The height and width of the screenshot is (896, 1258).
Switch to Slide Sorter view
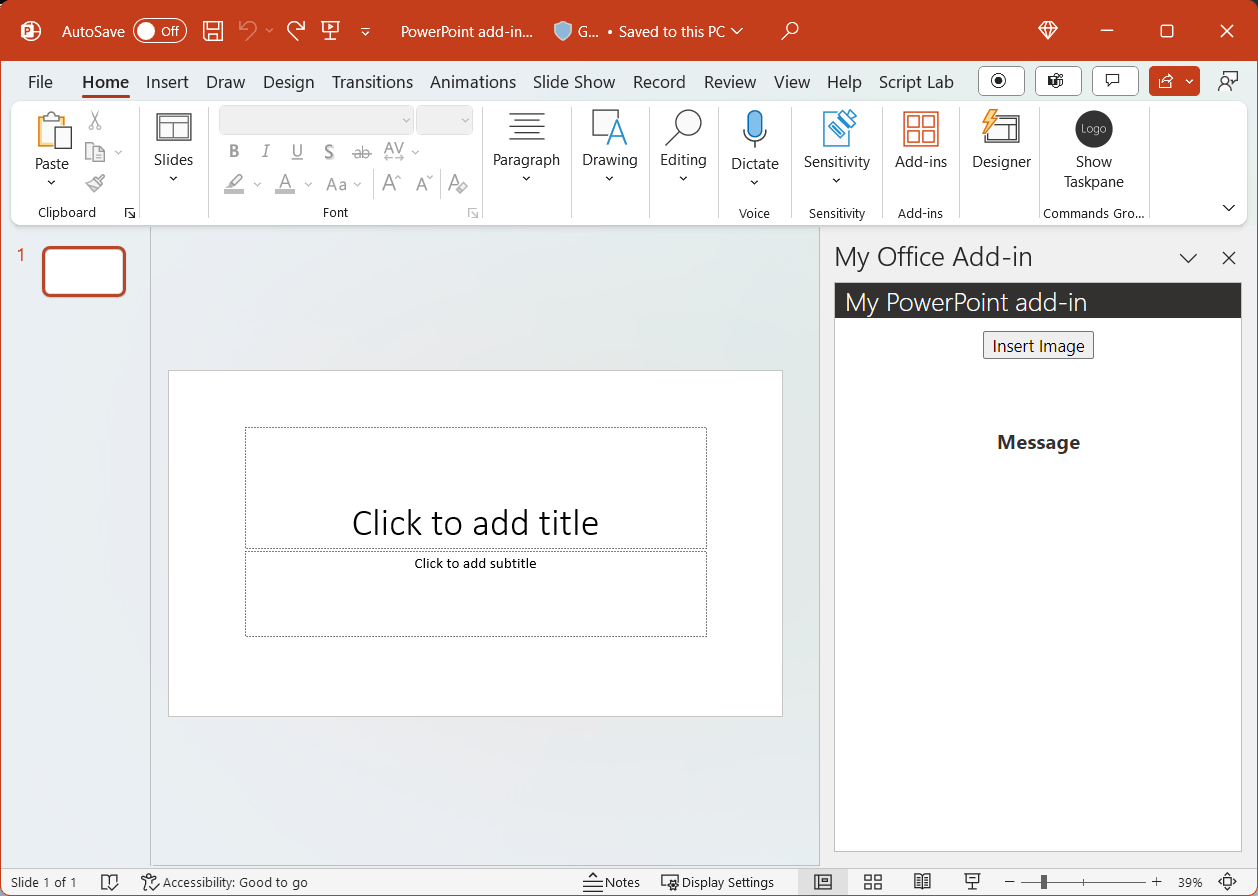point(872,882)
